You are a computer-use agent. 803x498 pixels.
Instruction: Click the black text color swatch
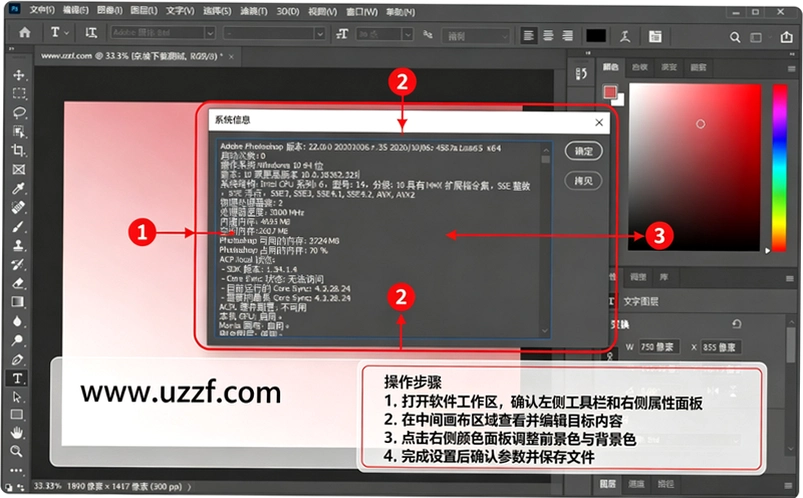pyautogui.click(x=596, y=36)
